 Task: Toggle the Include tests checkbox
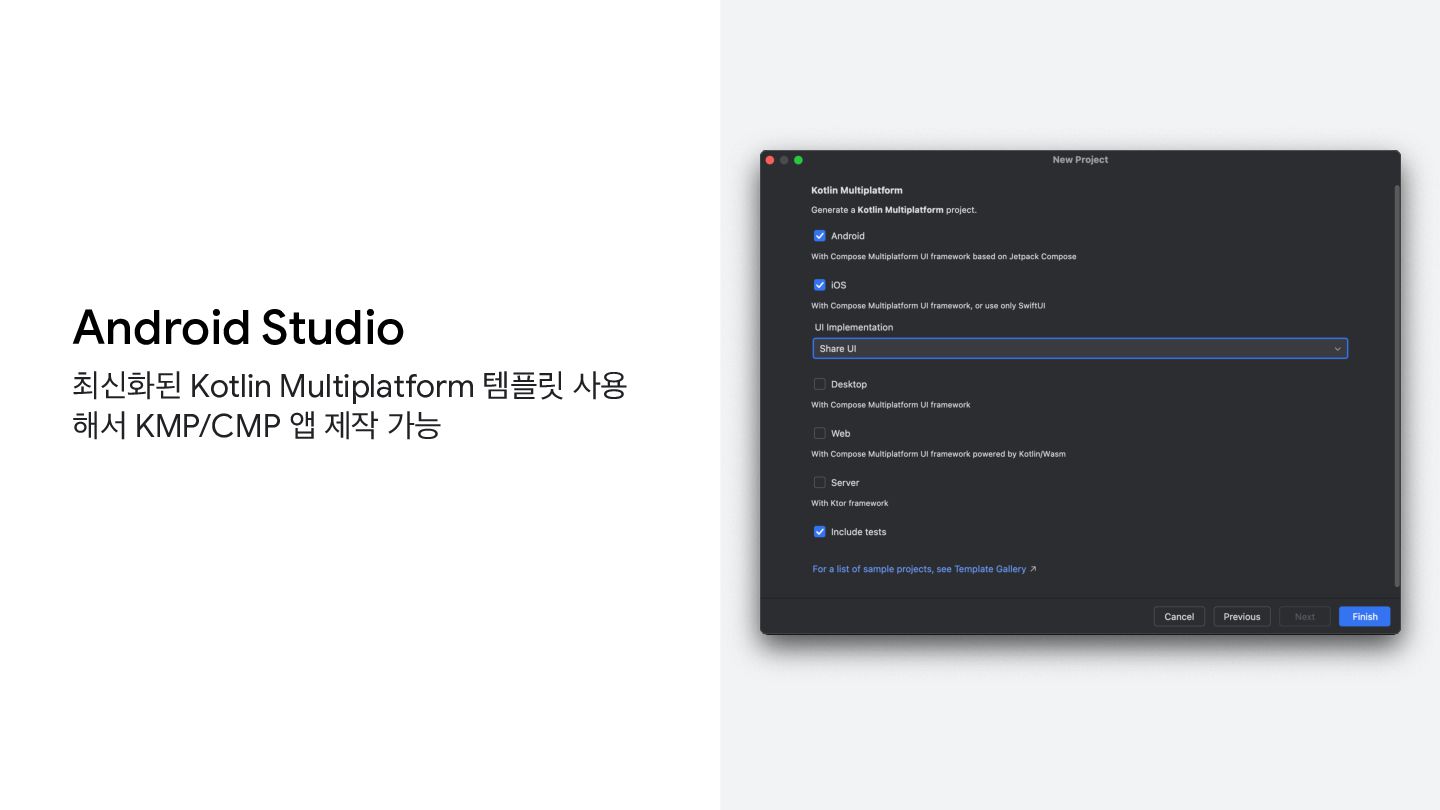click(820, 532)
